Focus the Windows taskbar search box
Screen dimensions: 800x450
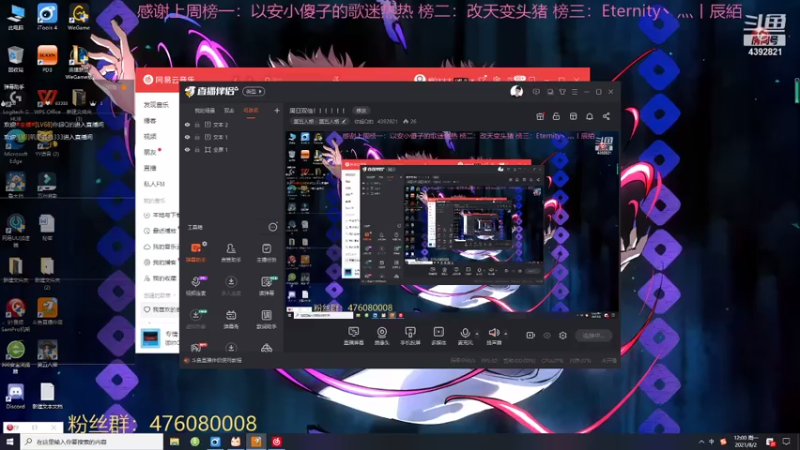(92, 441)
